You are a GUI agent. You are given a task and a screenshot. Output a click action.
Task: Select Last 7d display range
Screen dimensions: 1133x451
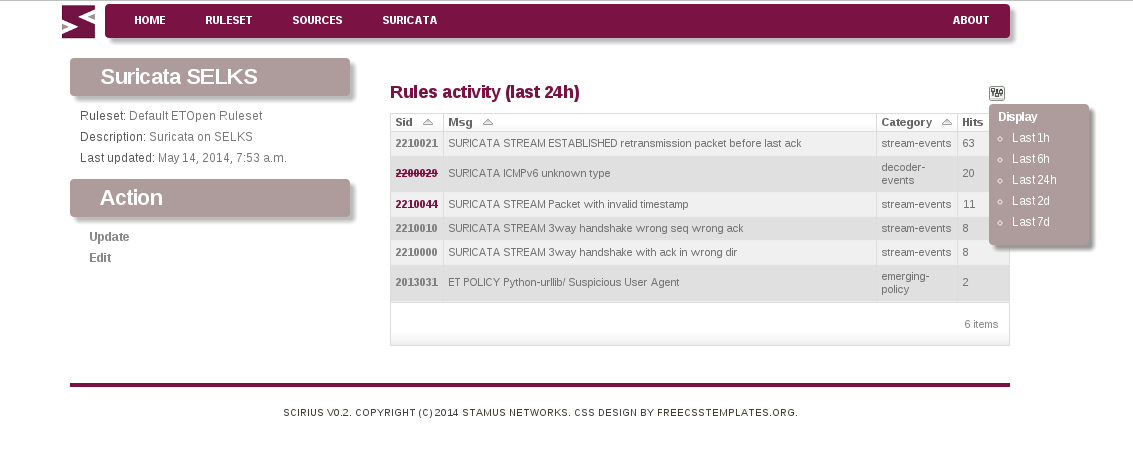pyautogui.click(x=1030, y=222)
